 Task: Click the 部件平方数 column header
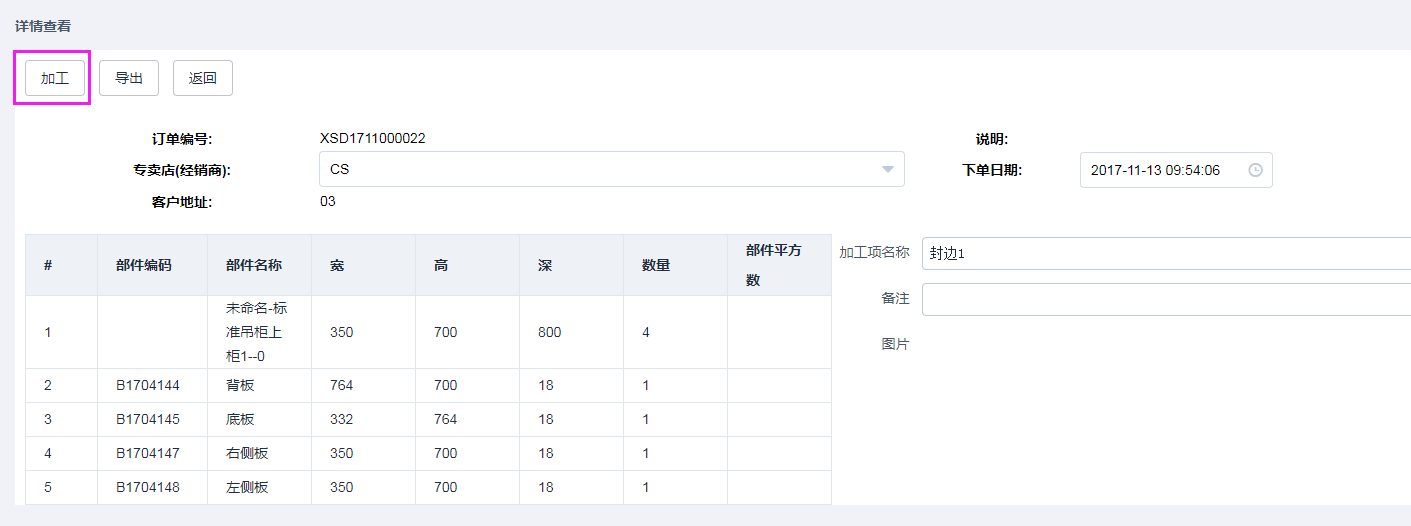tap(774, 265)
